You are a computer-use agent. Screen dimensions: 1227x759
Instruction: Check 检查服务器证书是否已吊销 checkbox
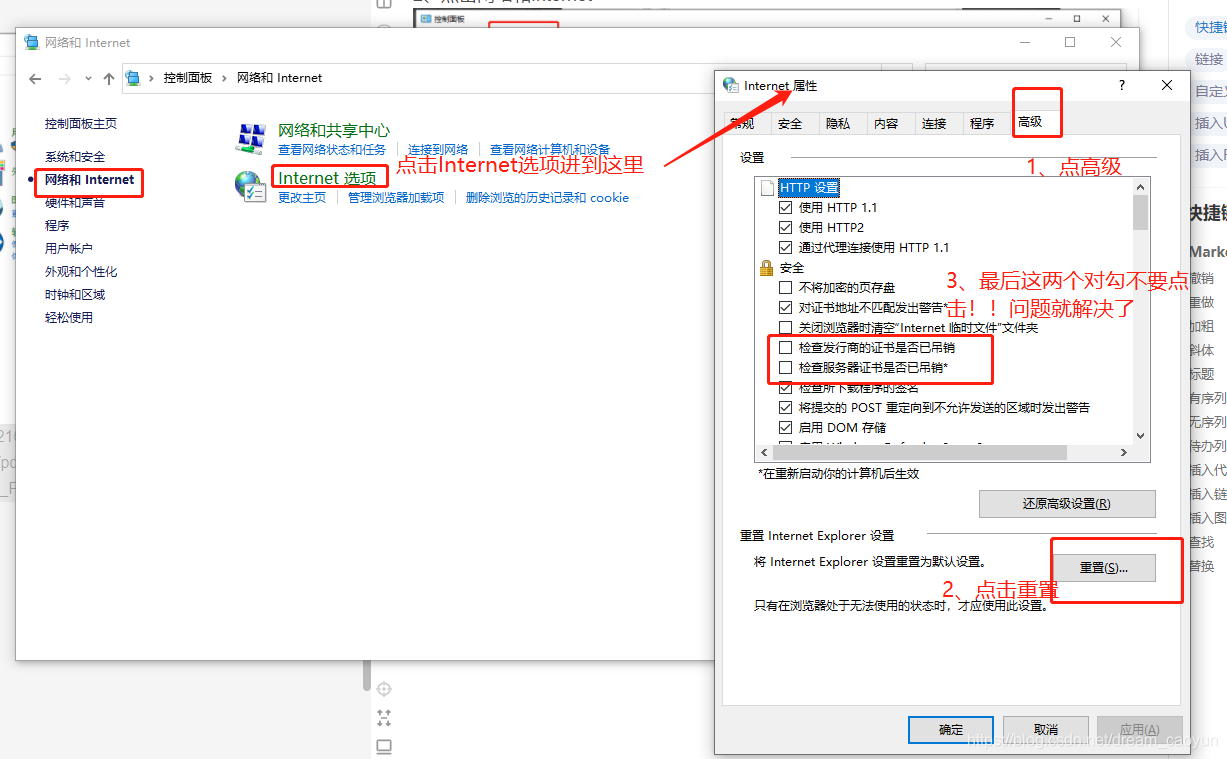[x=785, y=368]
